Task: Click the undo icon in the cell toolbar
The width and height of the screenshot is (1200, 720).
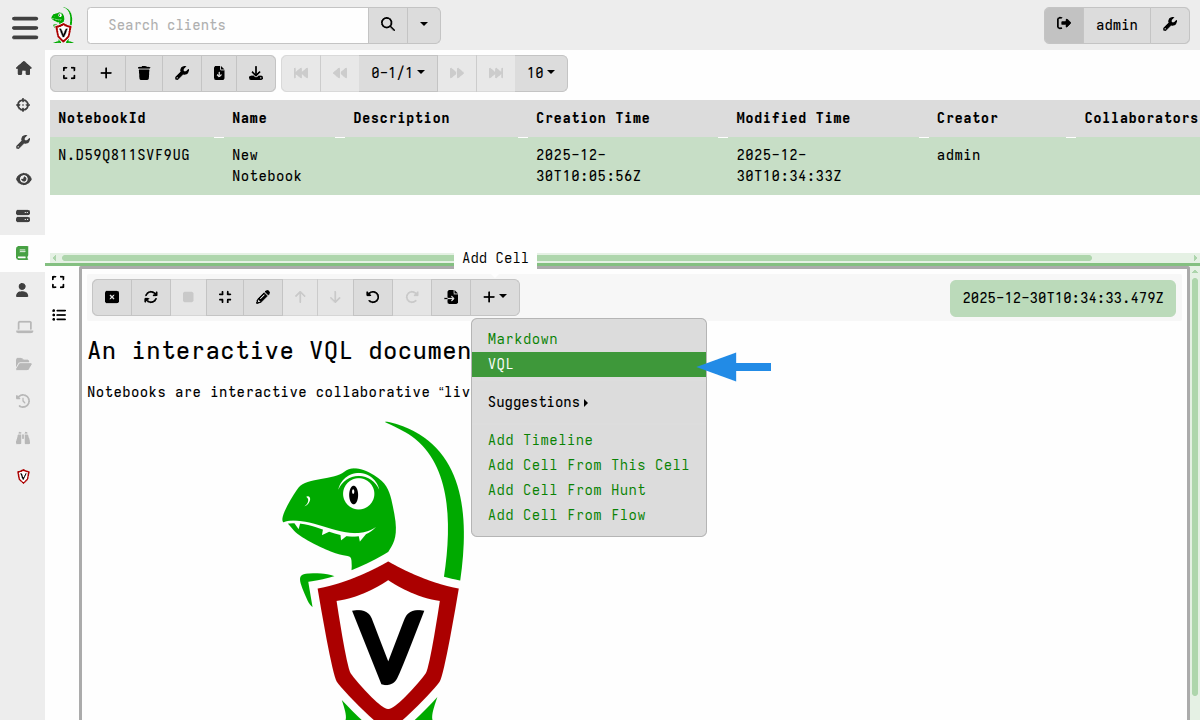Action: click(373, 297)
